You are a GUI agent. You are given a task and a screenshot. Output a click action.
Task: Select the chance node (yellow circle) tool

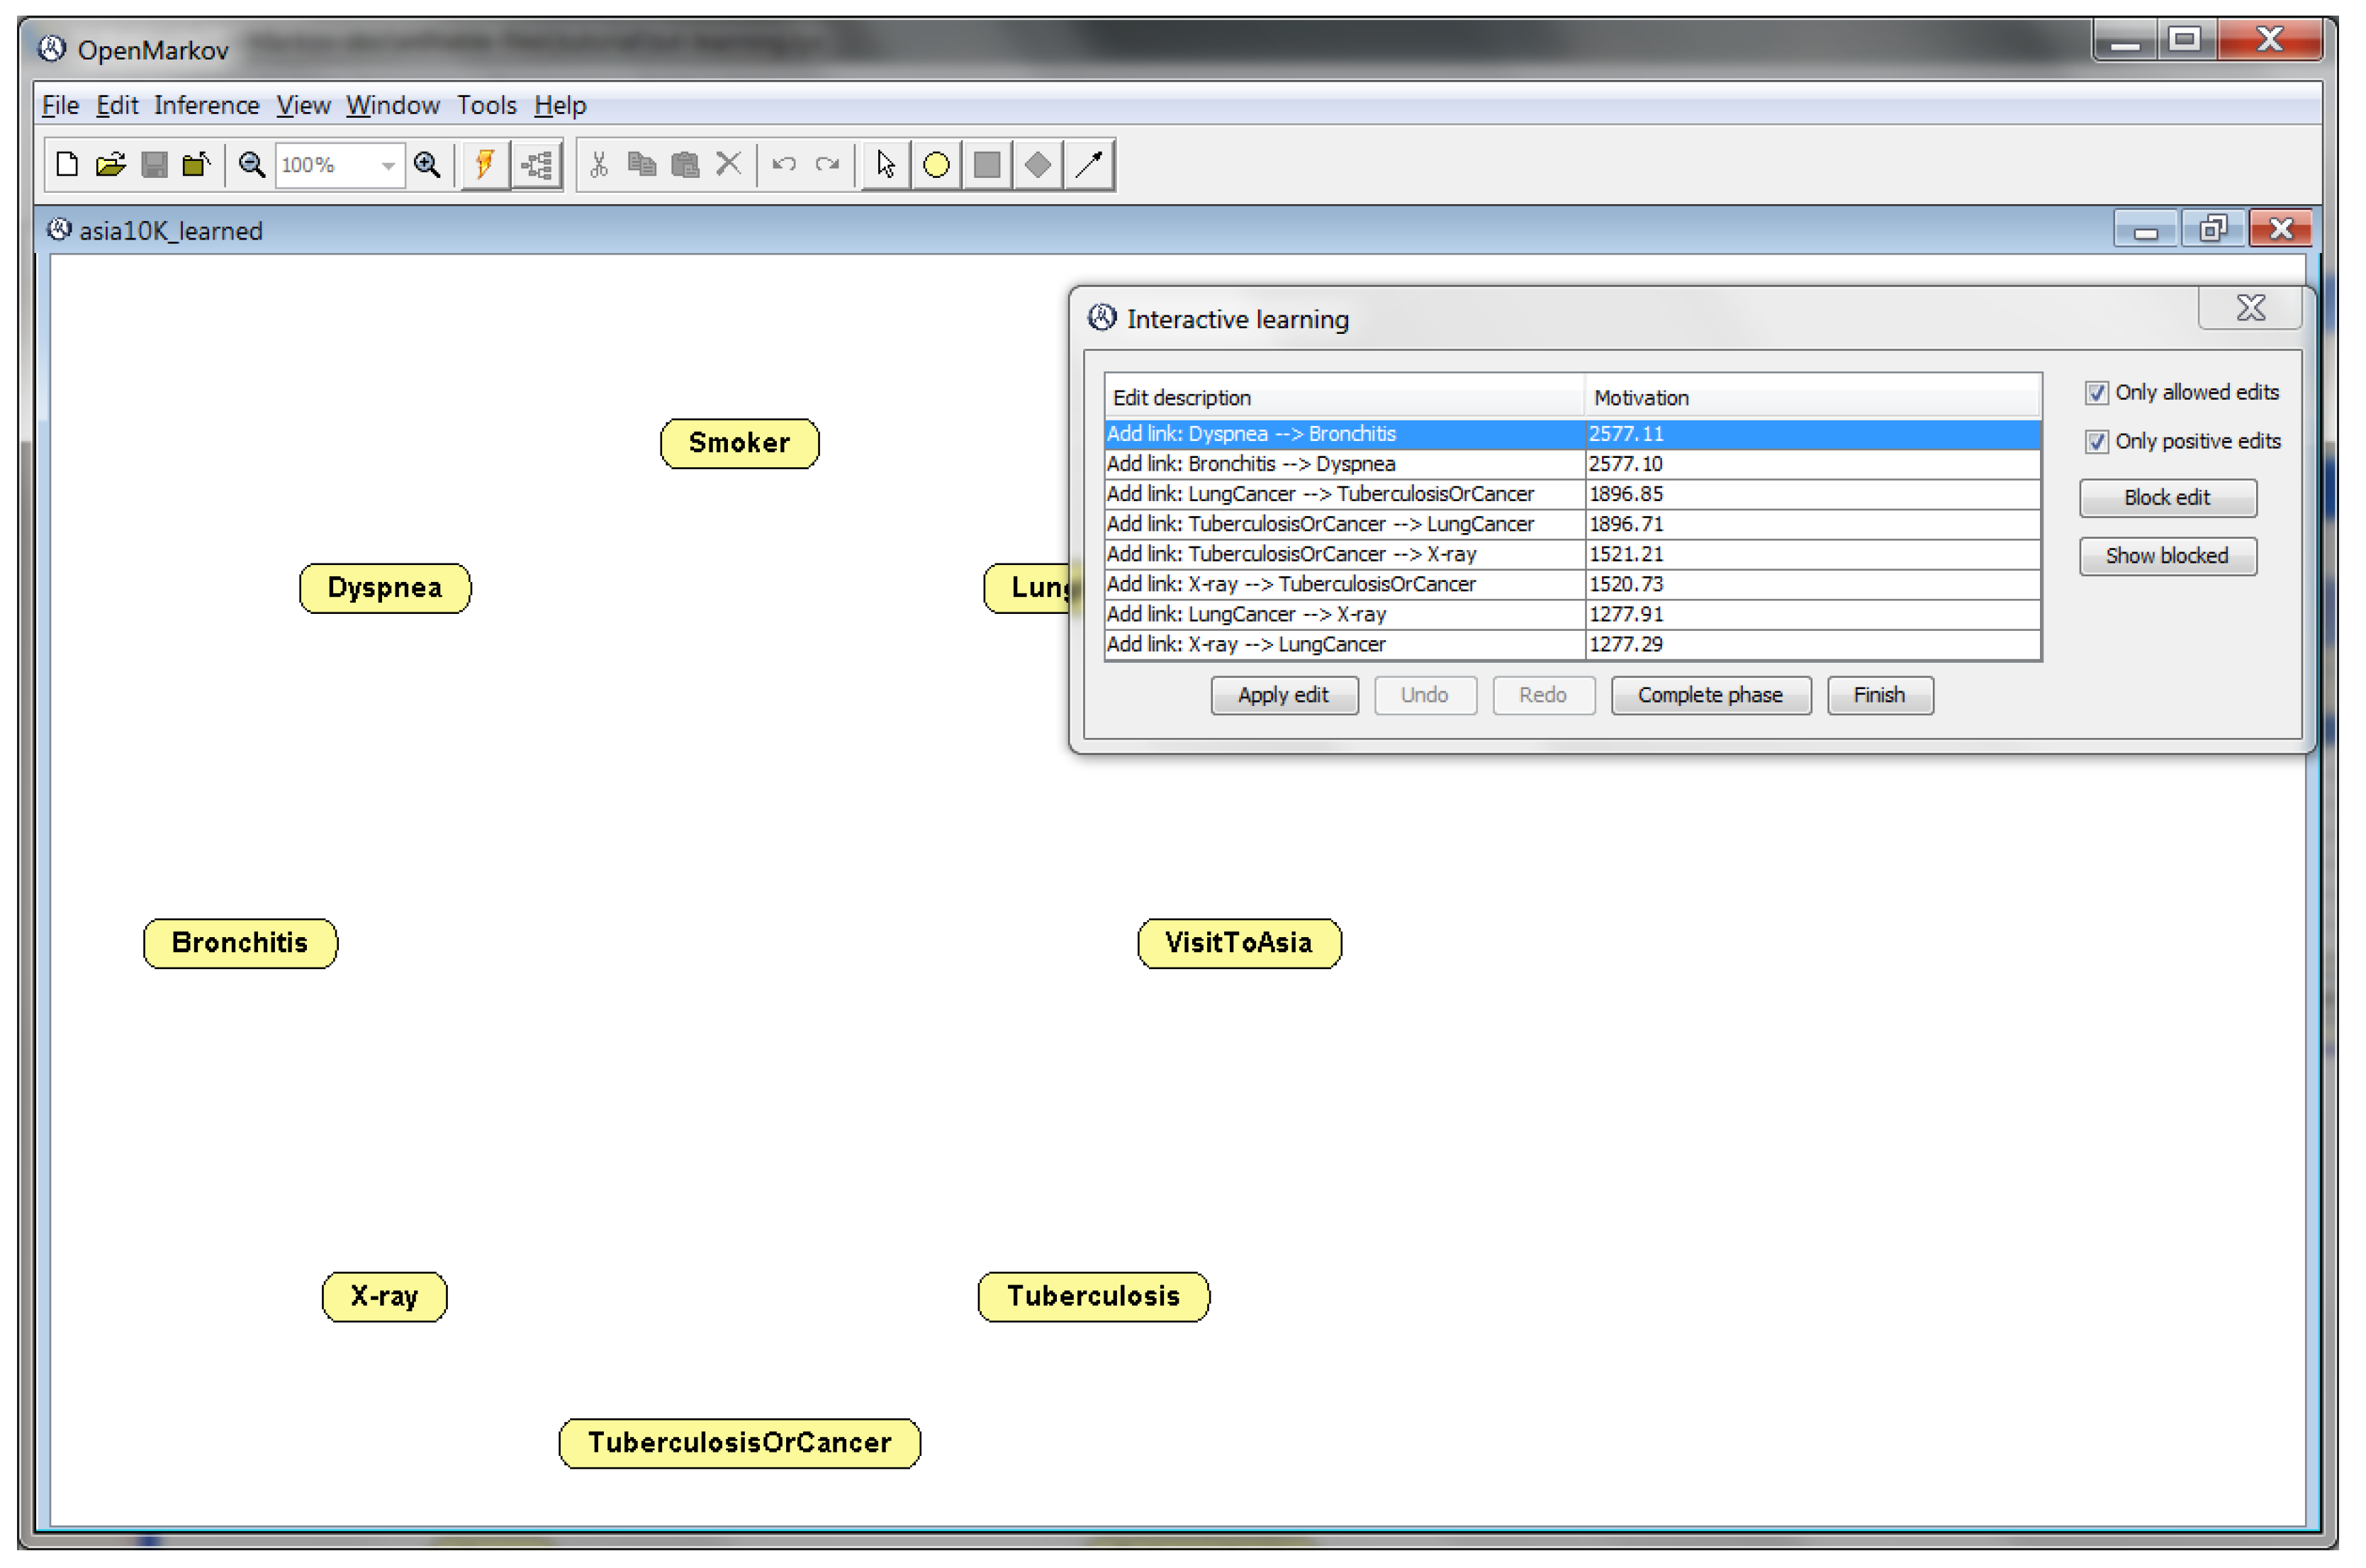click(937, 165)
